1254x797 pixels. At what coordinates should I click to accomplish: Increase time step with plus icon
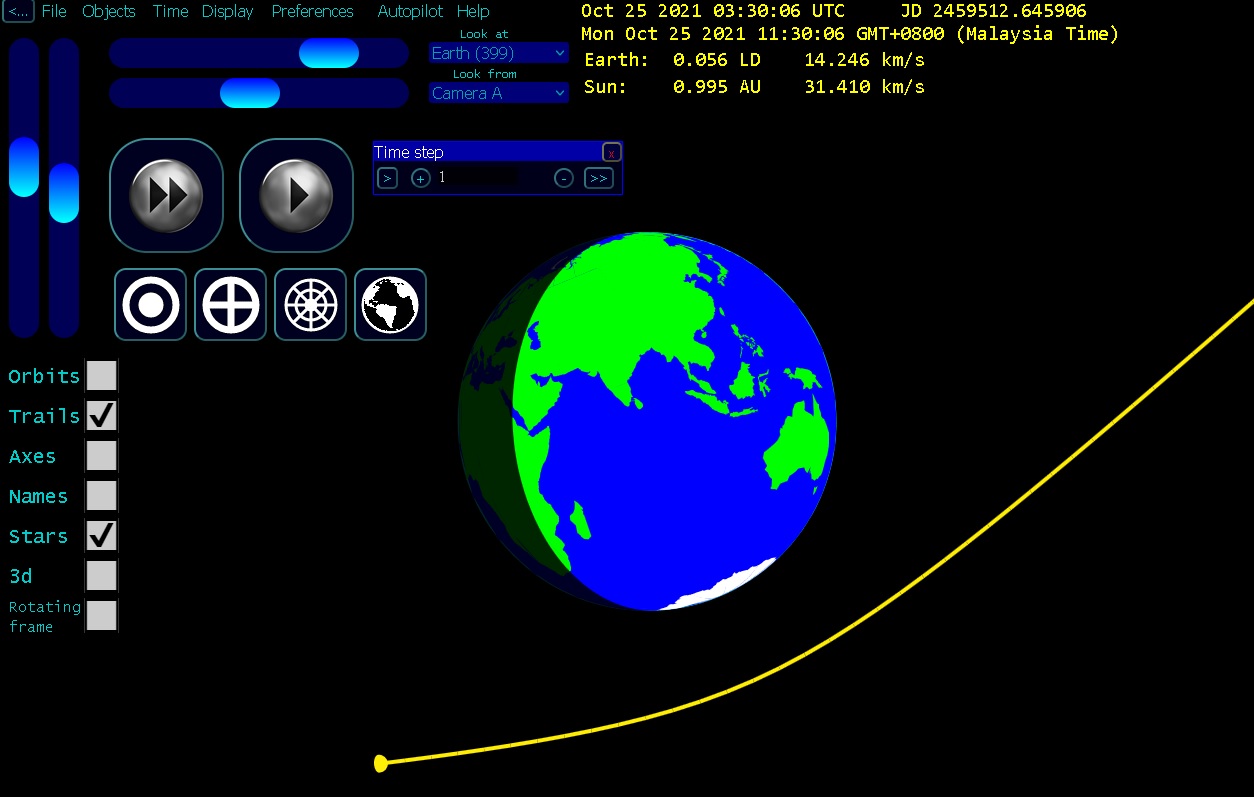(421, 178)
